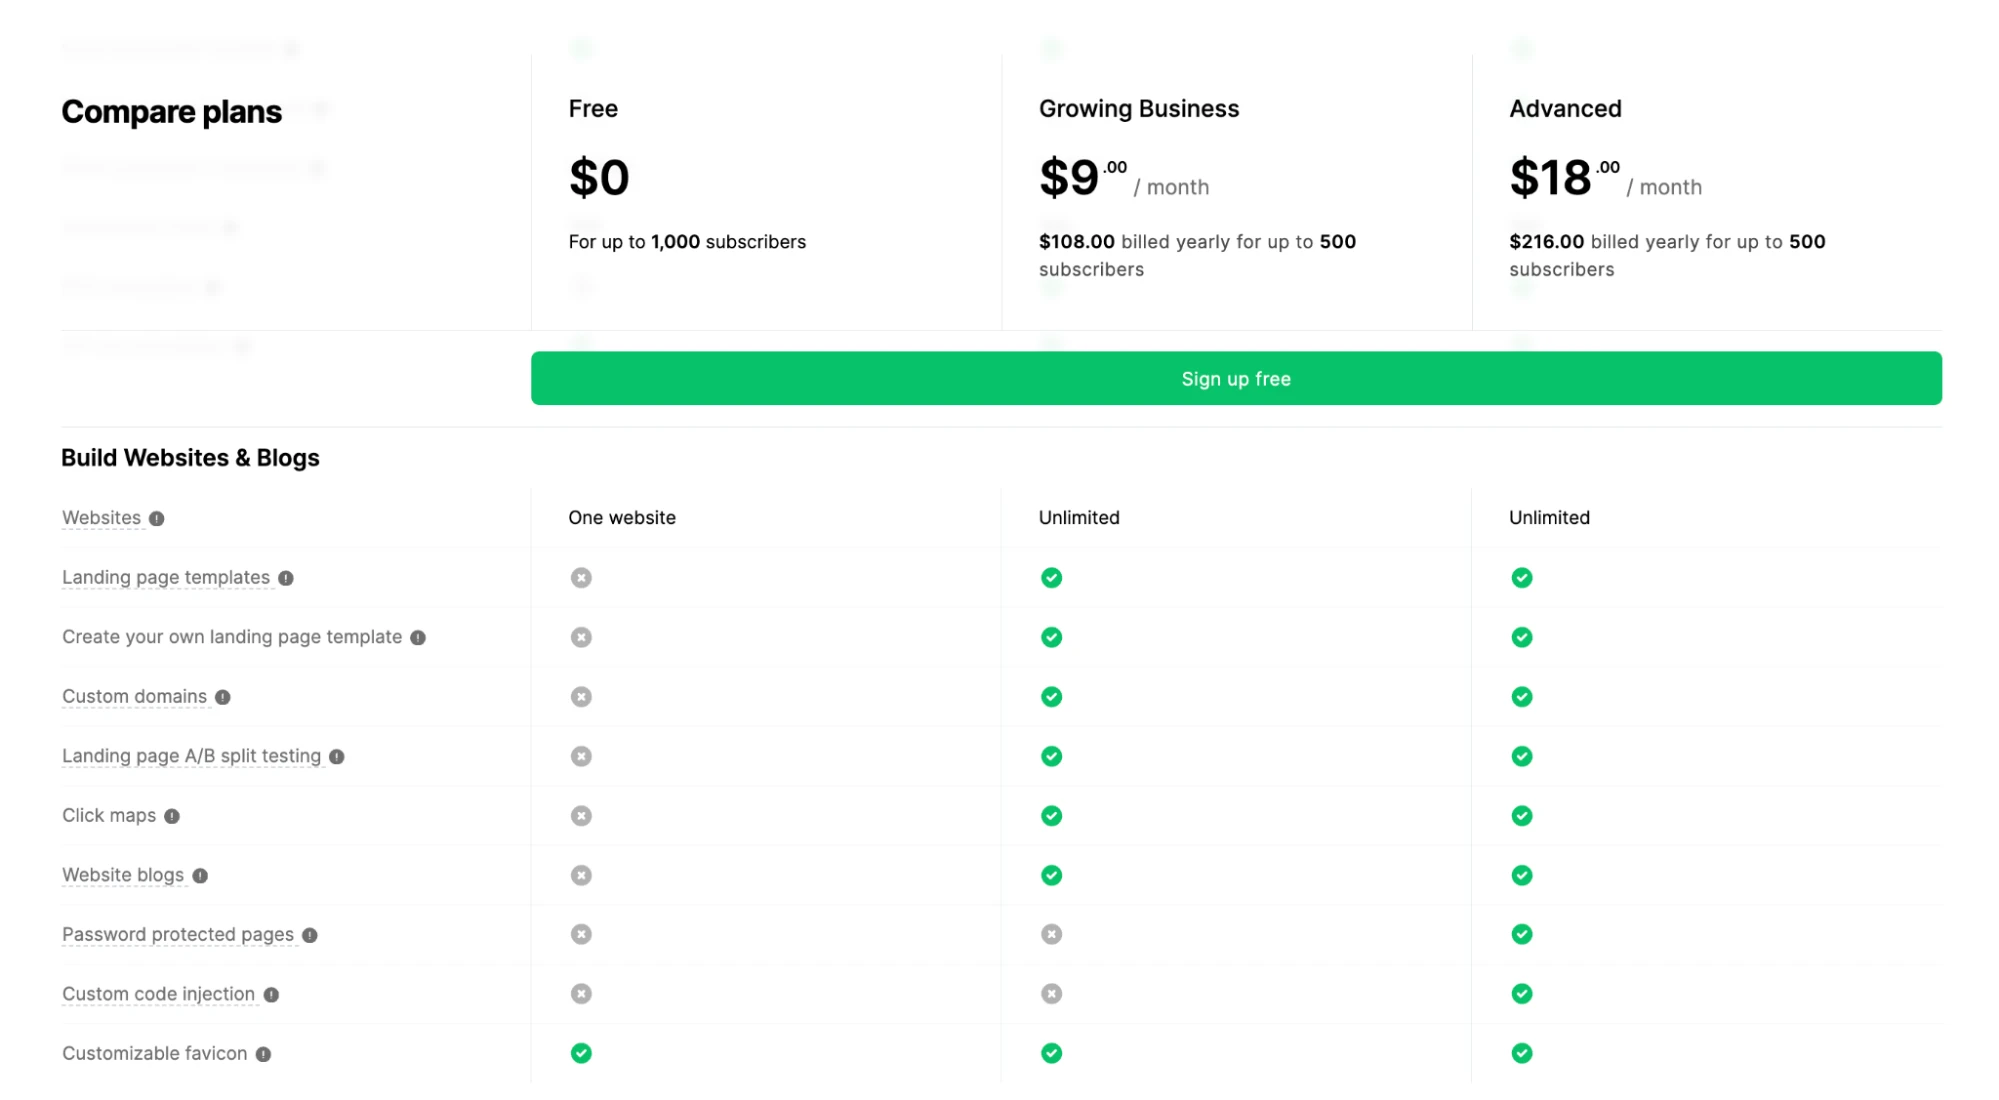1999x1100 pixels.
Task: Click the Custom domains feature label
Action: click(x=134, y=696)
